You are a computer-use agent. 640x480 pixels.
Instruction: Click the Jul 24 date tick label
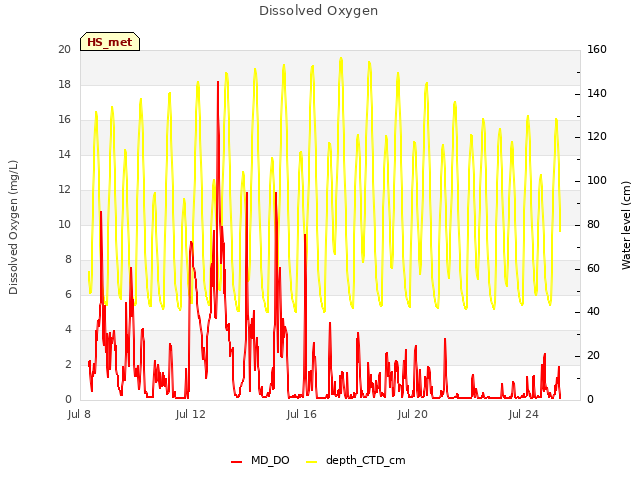524,414
